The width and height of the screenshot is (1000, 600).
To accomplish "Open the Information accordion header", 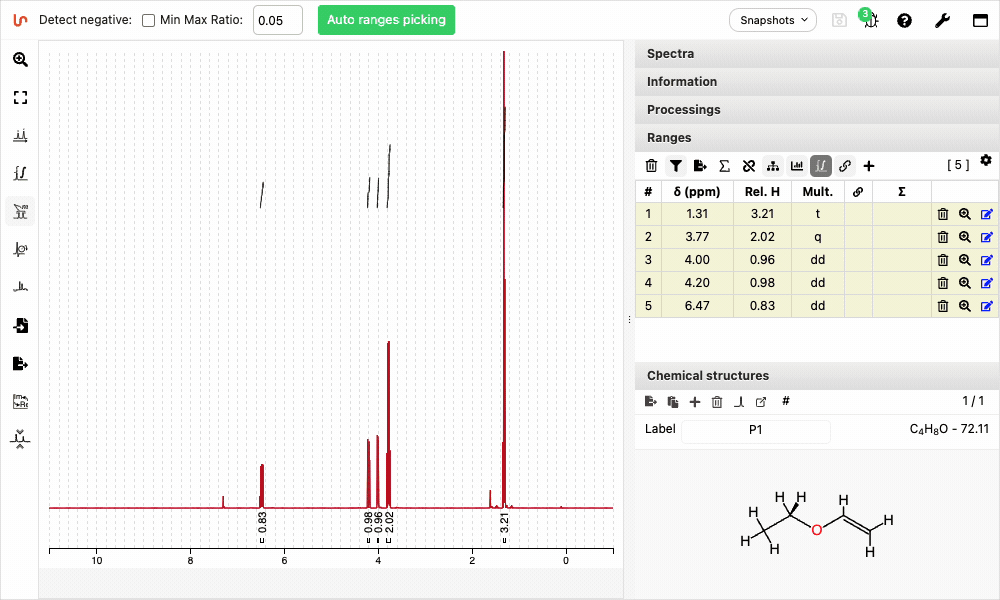I will click(815, 82).
